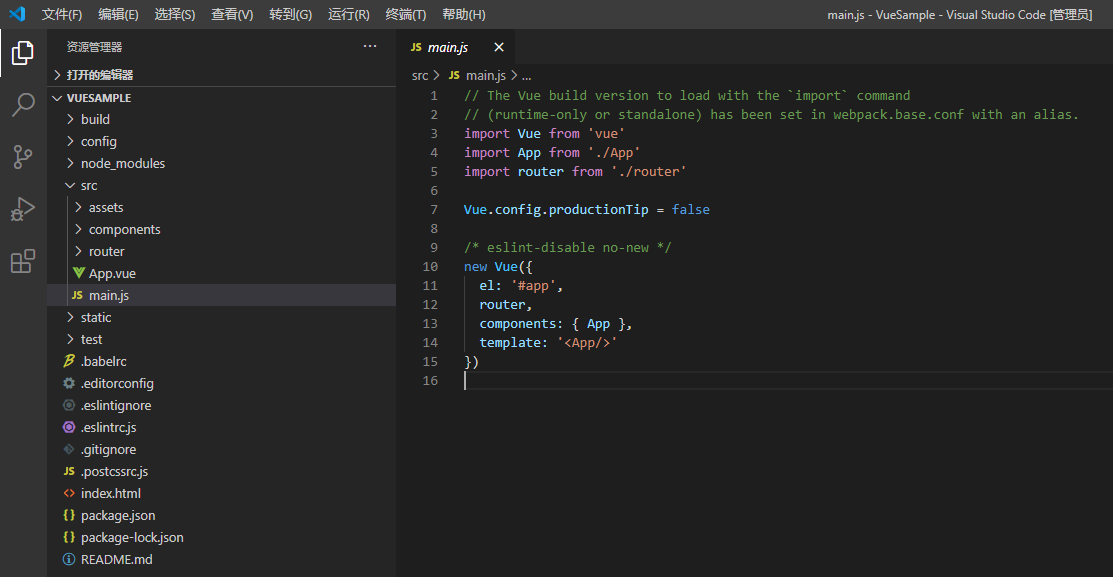Click the git icon beside .gitignore

69,449
